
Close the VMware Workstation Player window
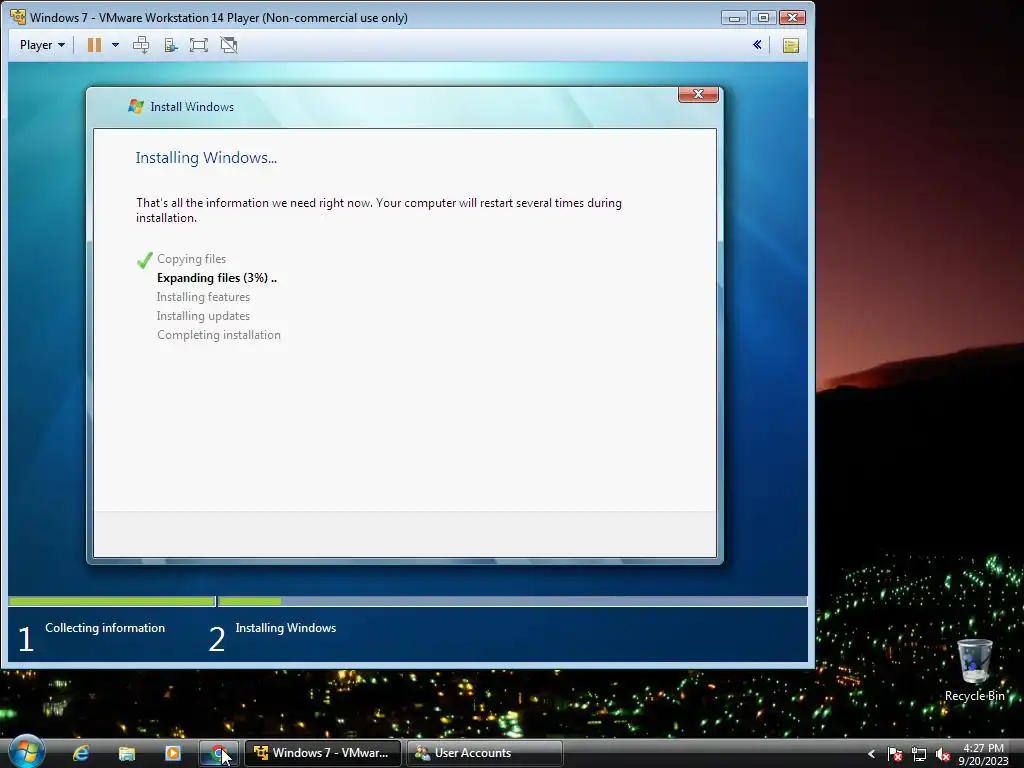[x=792, y=18]
